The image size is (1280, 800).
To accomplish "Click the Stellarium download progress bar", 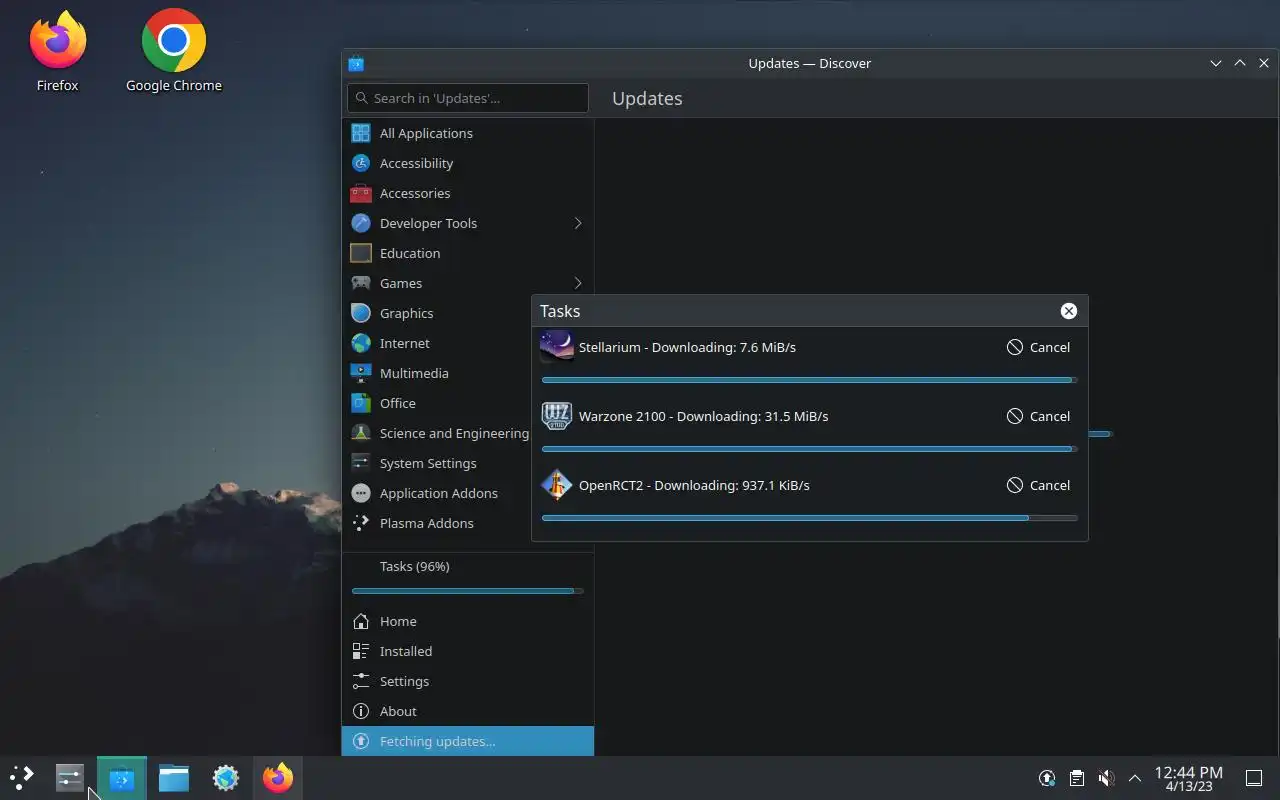I will pyautogui.click(x=809, y=380).
